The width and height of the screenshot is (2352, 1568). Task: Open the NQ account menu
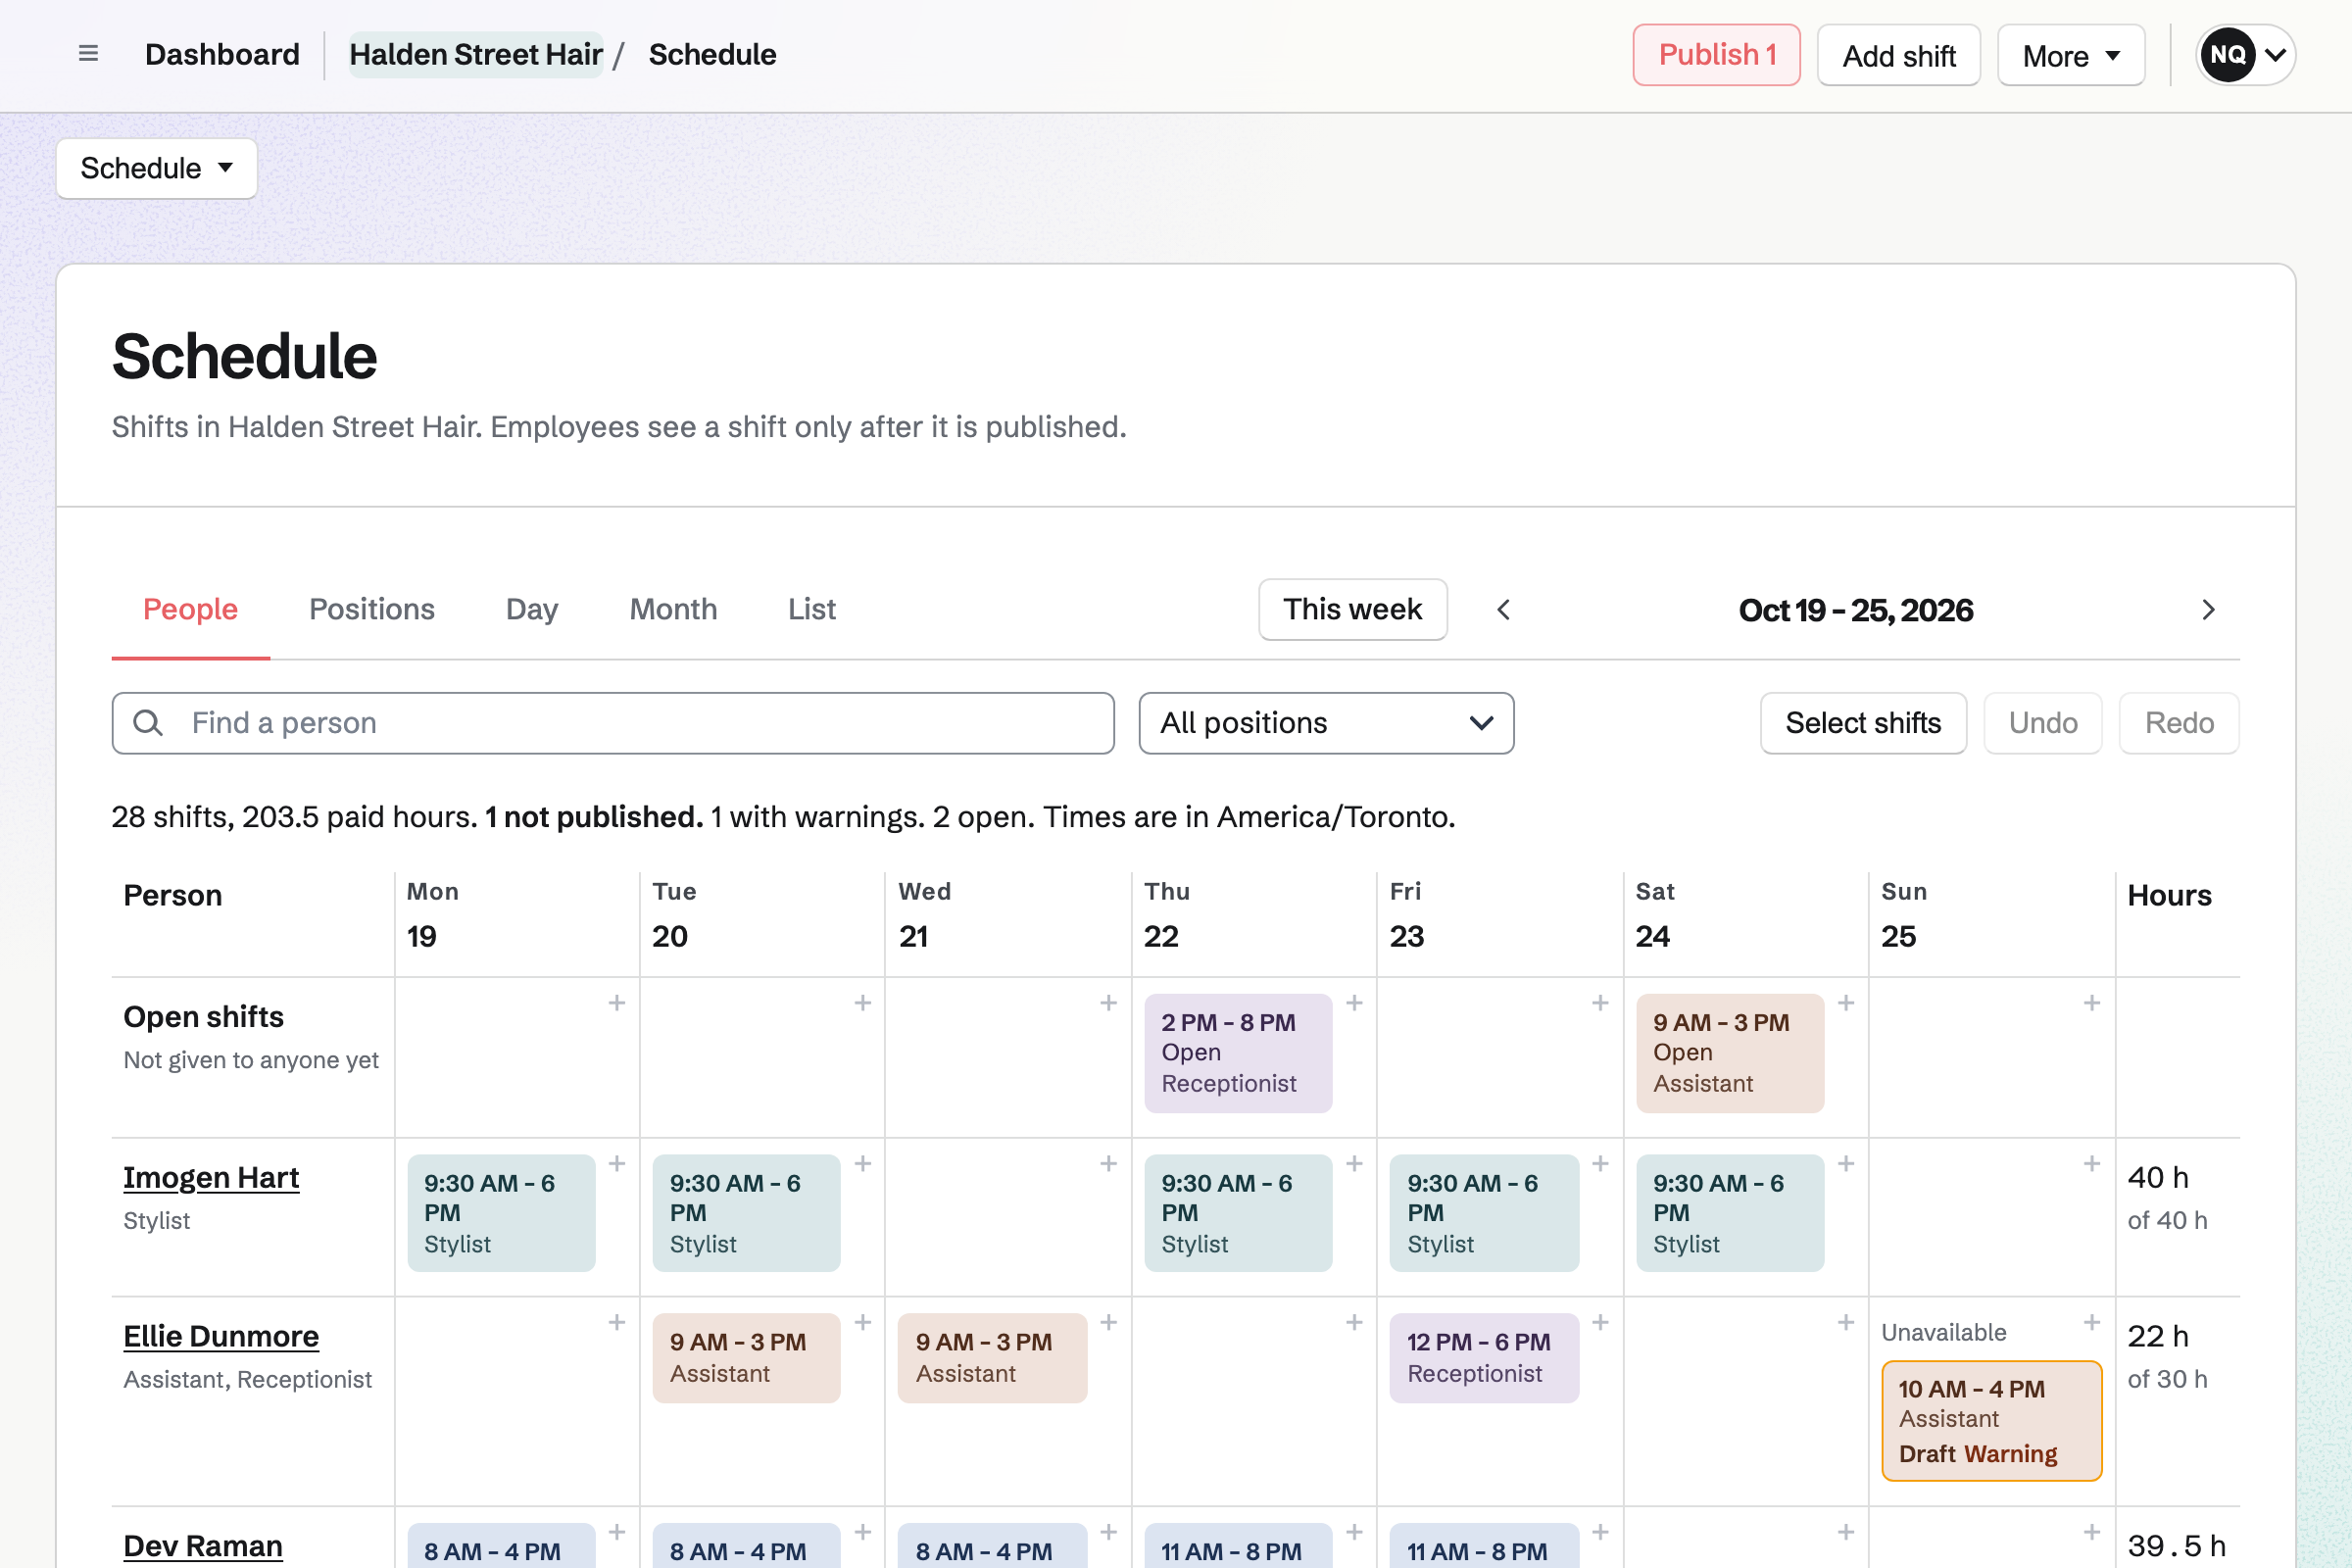click(2245, 55)
